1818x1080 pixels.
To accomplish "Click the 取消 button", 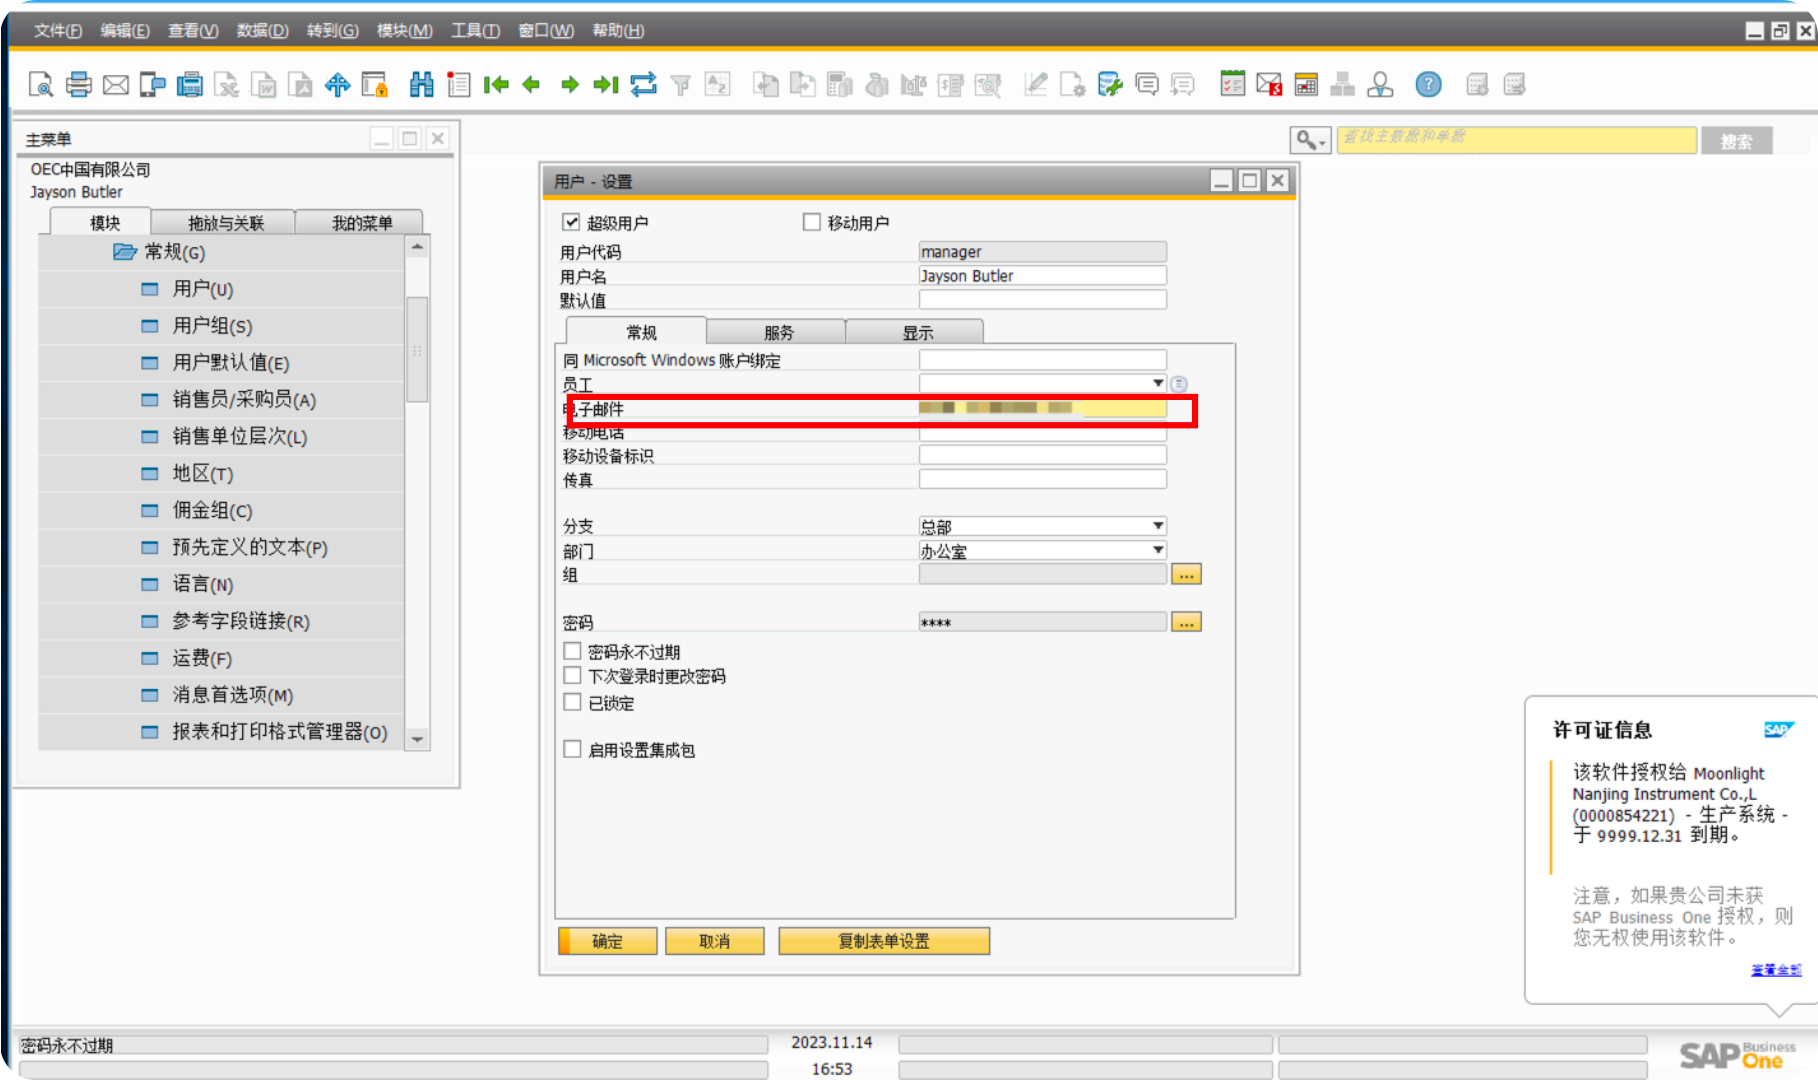I will point(714,941).
